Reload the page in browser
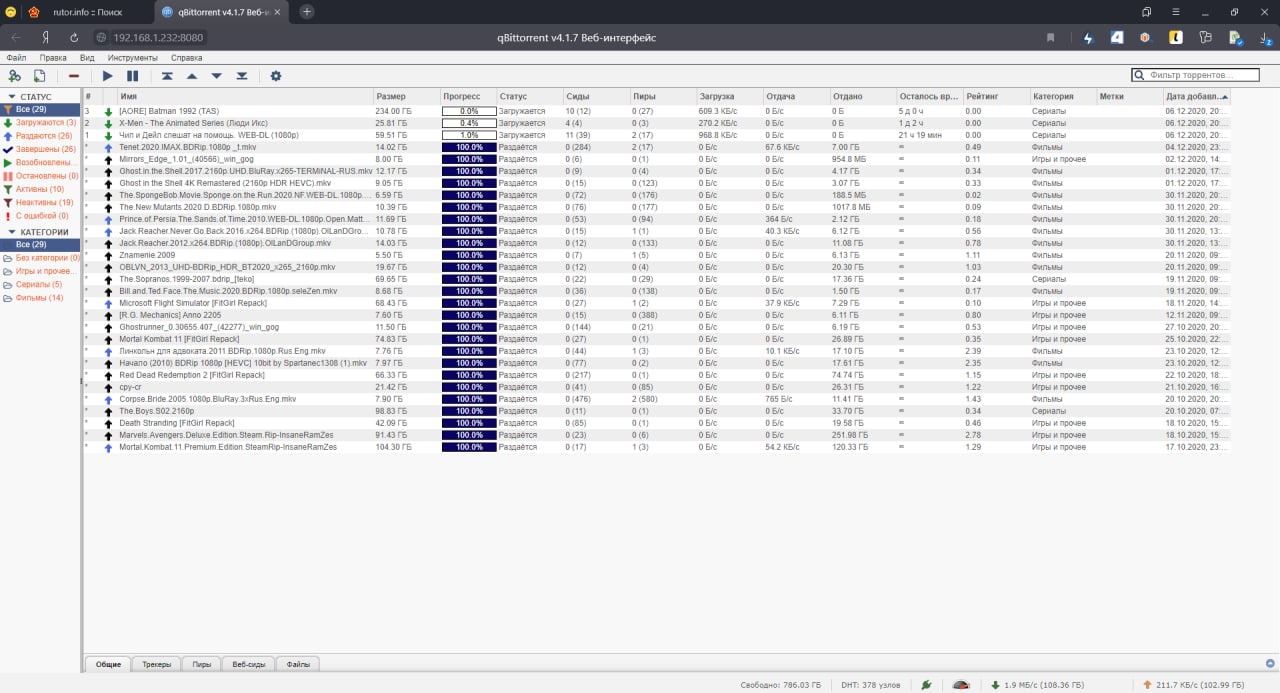This screenshot has height=693, width=1280. (74, 37)
